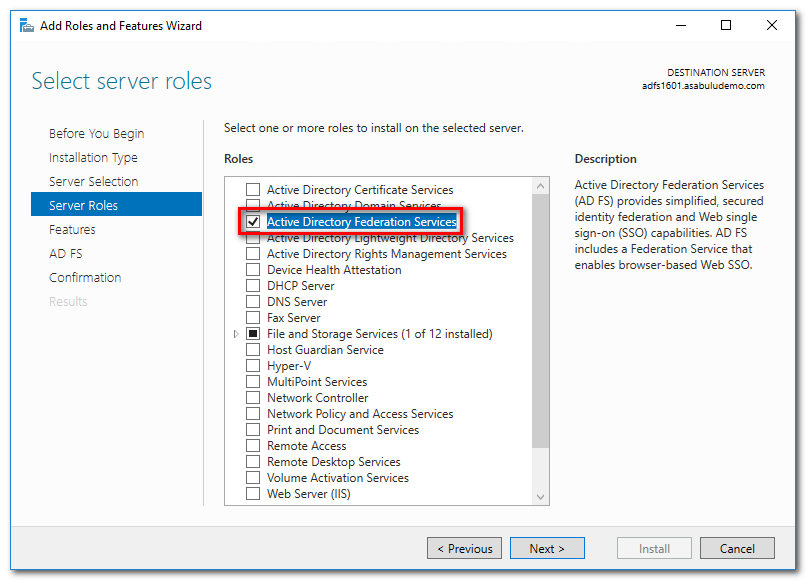This screenshot has height=581, width=807.
Task: Select the Network Controller checkbox
Action: [x=253, y=398]
